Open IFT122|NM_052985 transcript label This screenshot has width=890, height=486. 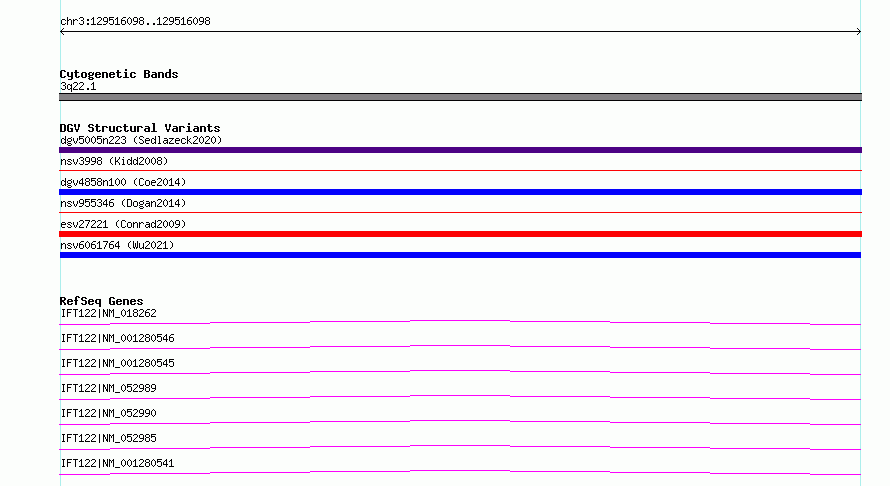108,438
